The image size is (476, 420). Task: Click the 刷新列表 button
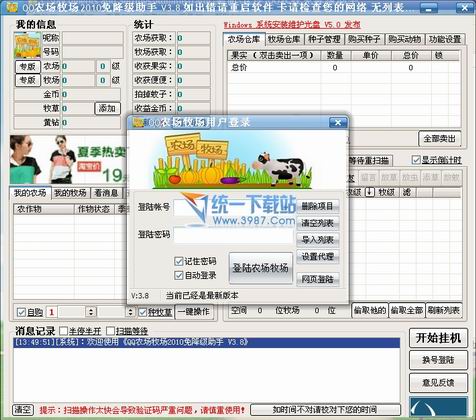[x=444, y=311]
